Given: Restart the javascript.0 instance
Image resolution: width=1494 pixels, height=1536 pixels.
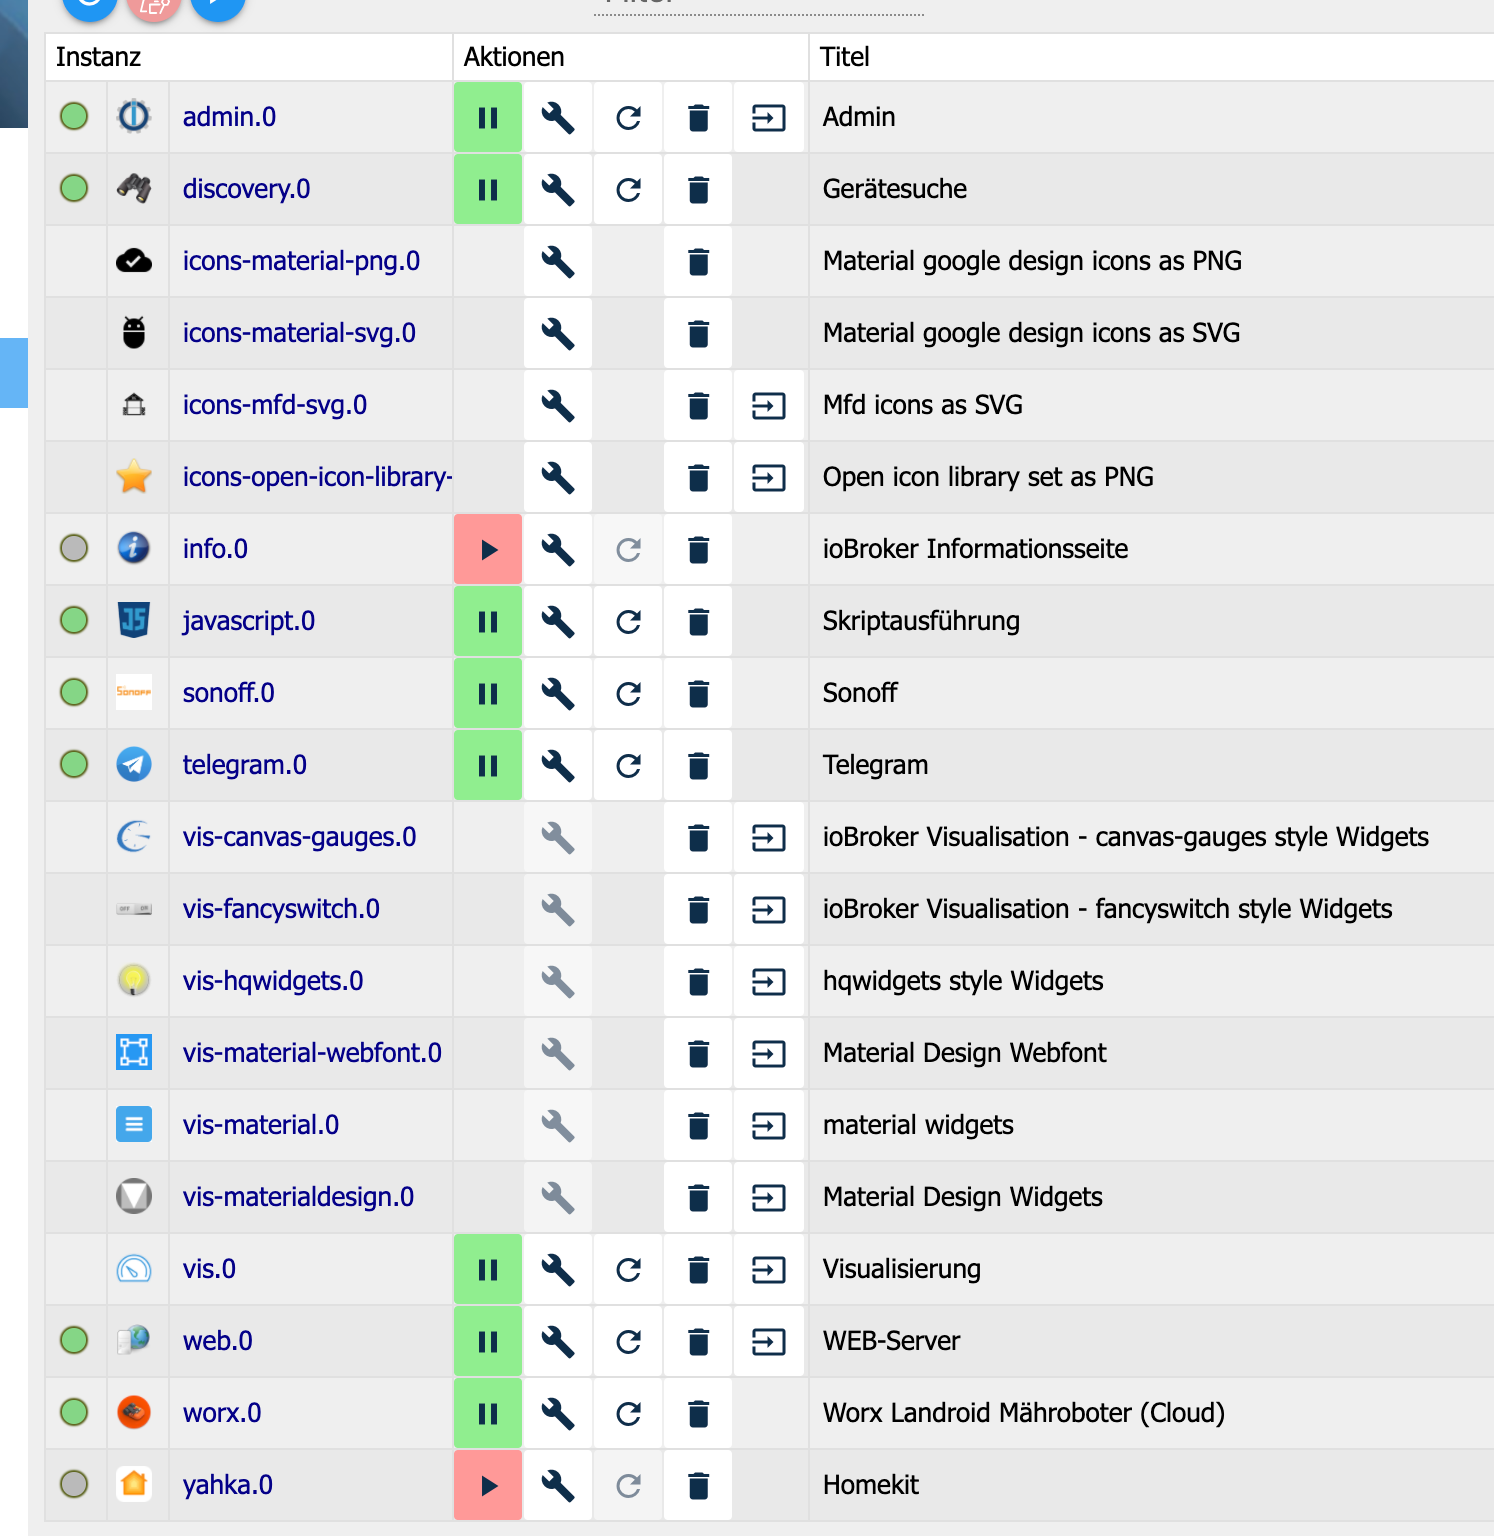Looking at the screenshot, I should (x=628, y=622).
